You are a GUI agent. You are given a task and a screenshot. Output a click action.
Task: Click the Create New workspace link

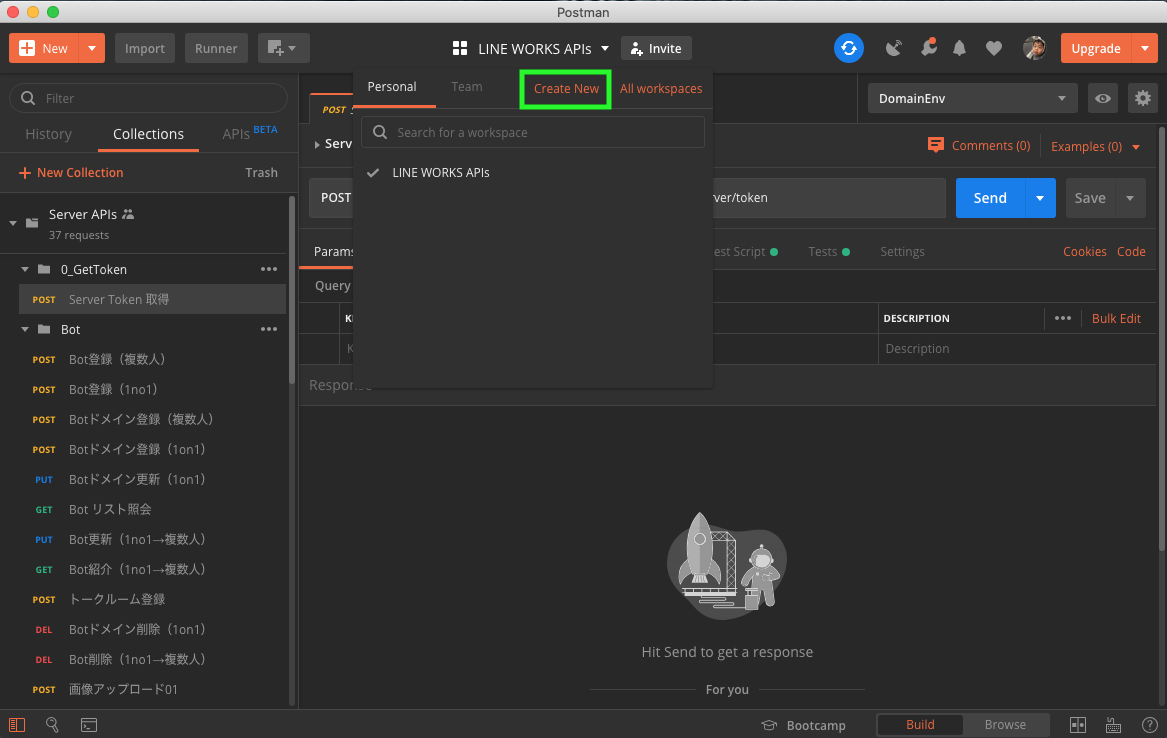565,88
